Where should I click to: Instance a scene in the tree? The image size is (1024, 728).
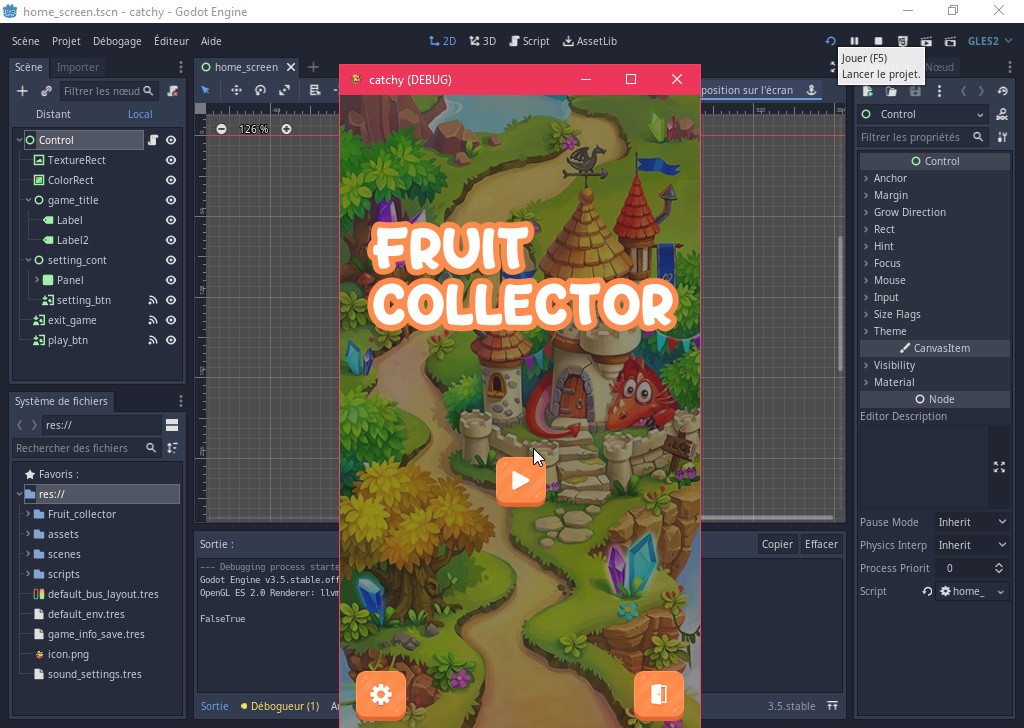(45, 91)
